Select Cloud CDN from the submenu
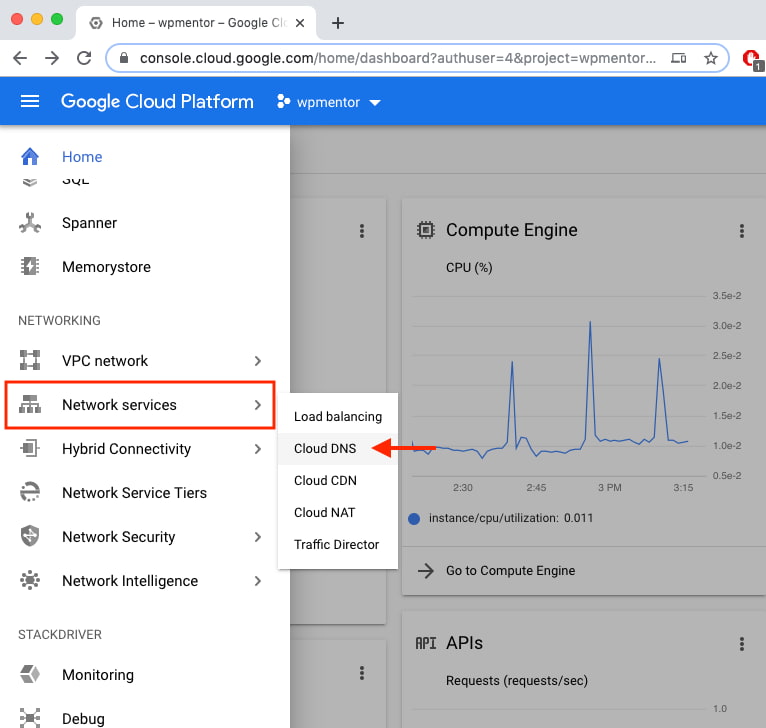Viewport: 766px width, 728px height. (x=338, y=480)
